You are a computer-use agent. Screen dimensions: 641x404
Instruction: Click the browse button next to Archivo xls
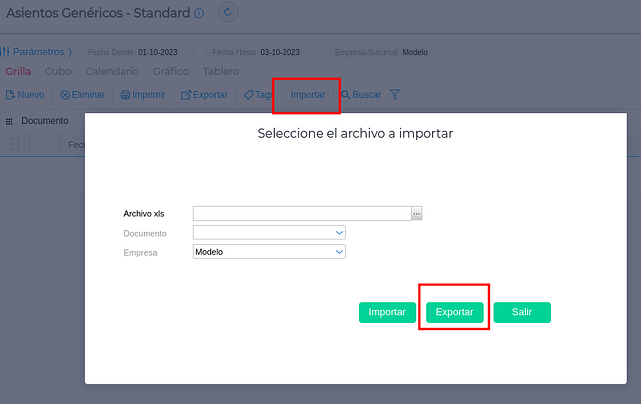click(x=417, y=213)
